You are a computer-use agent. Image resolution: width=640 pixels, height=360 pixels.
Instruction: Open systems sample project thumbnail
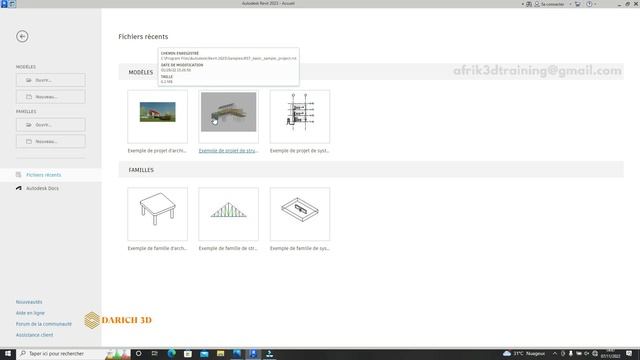pyautogui.click(x=300, y=117)
